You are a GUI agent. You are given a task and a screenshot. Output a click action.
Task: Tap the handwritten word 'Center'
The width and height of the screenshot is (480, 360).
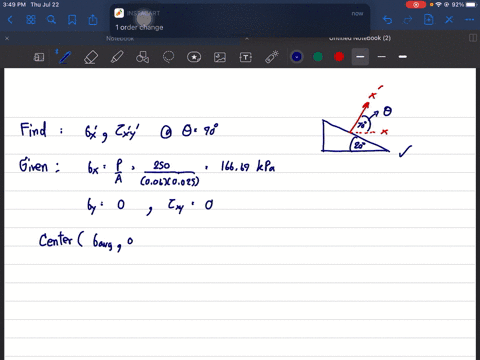55,240
